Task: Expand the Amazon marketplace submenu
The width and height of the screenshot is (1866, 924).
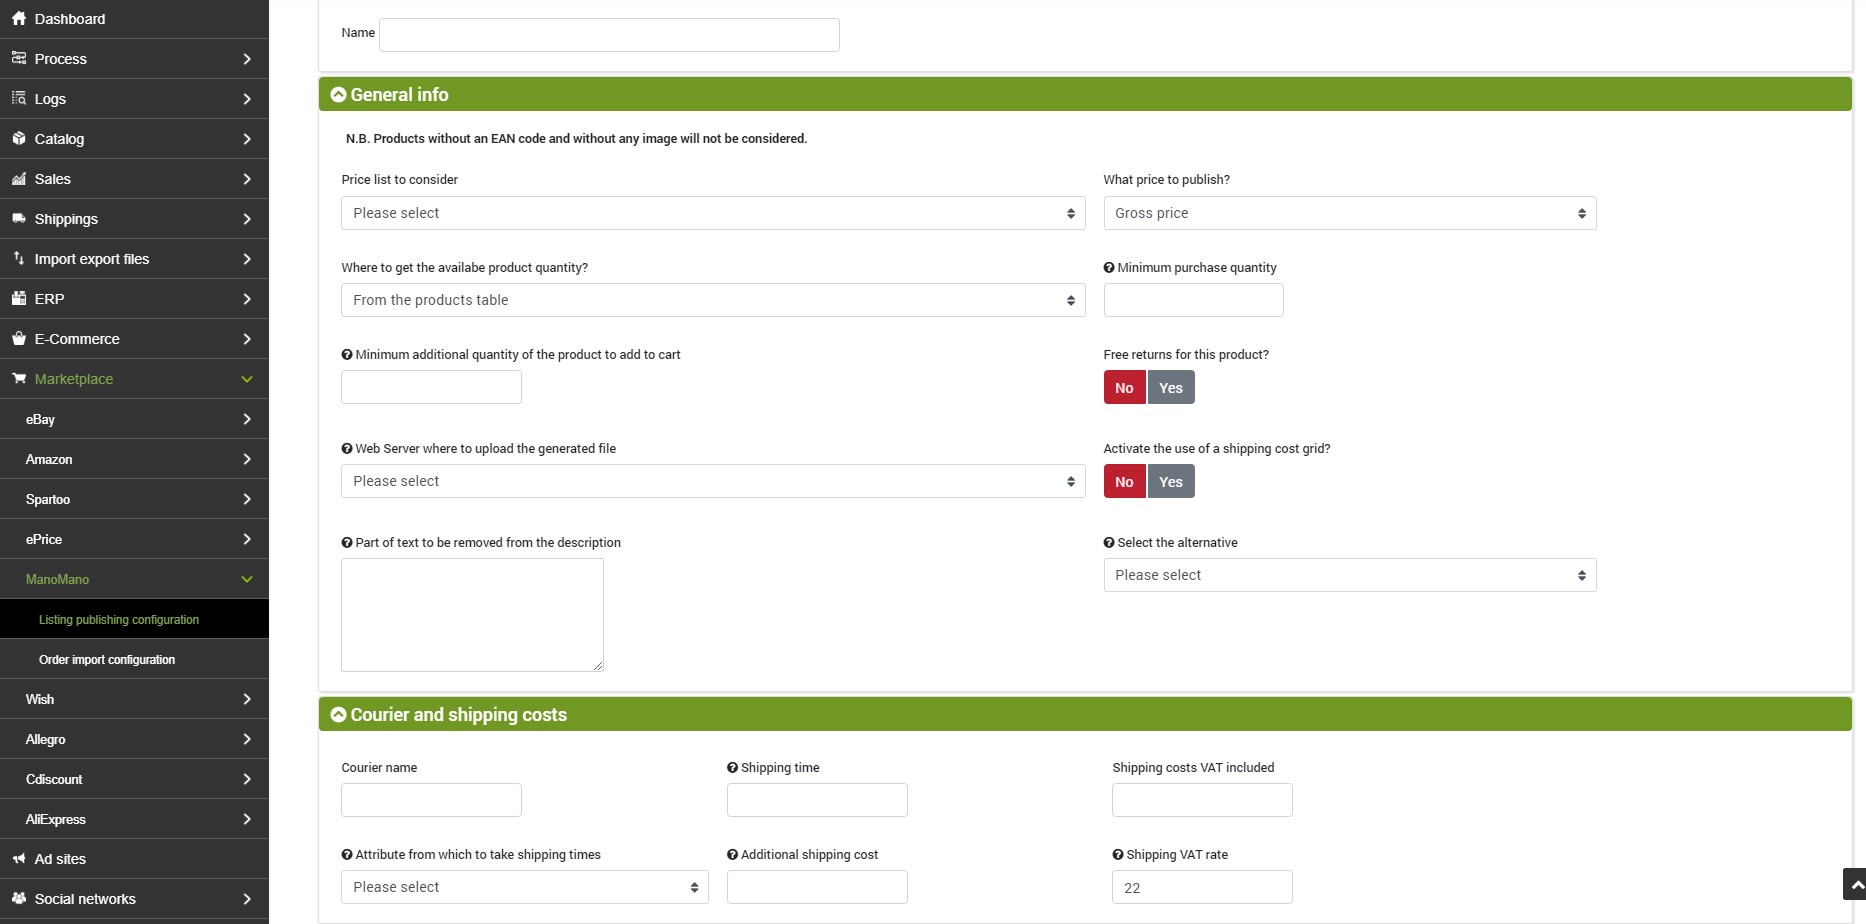Action: (134, 460)
